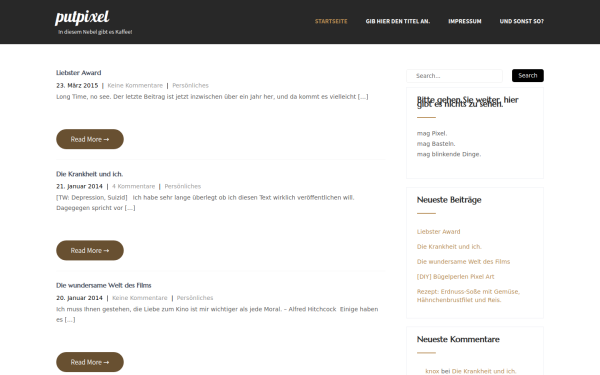The height and width of the screenshot is (375, 600).
Task: Click the text 'mag Pixel.'
Action: pyautogui.click(x=432, y=134)
